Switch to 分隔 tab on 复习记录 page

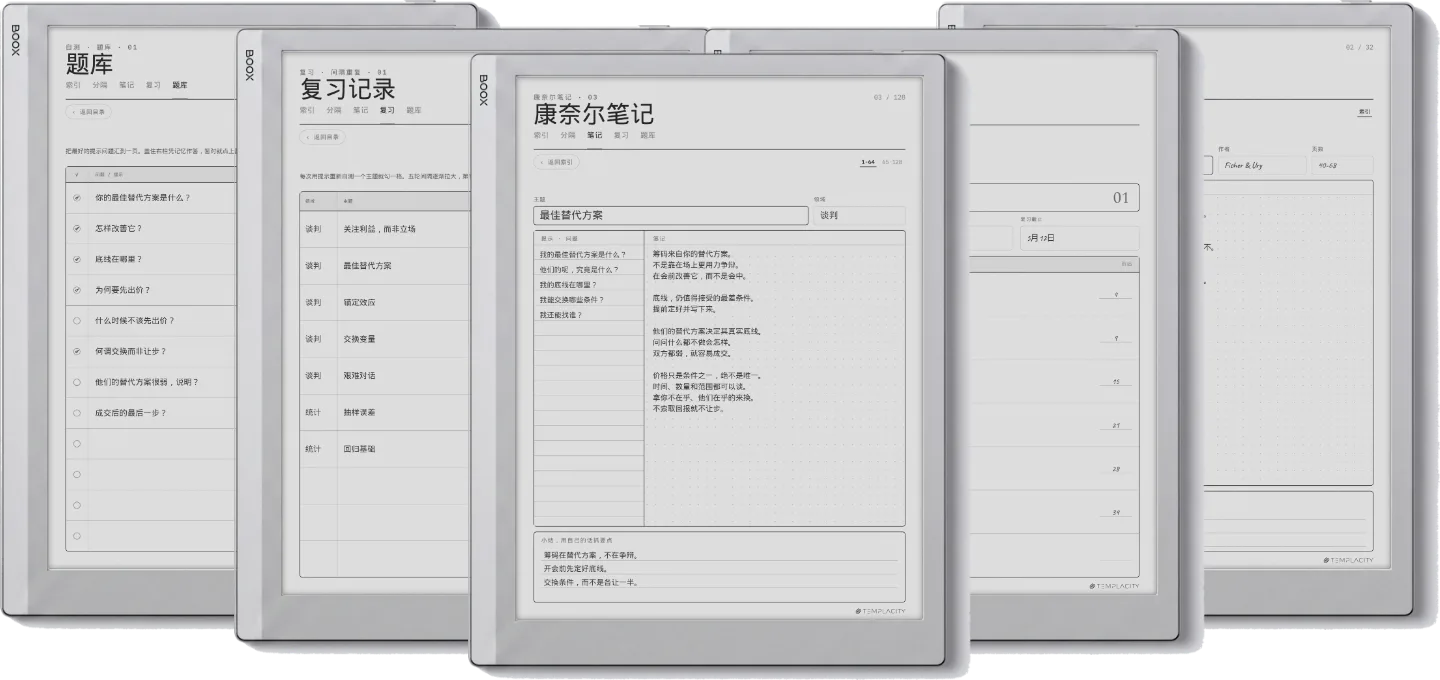333,110
